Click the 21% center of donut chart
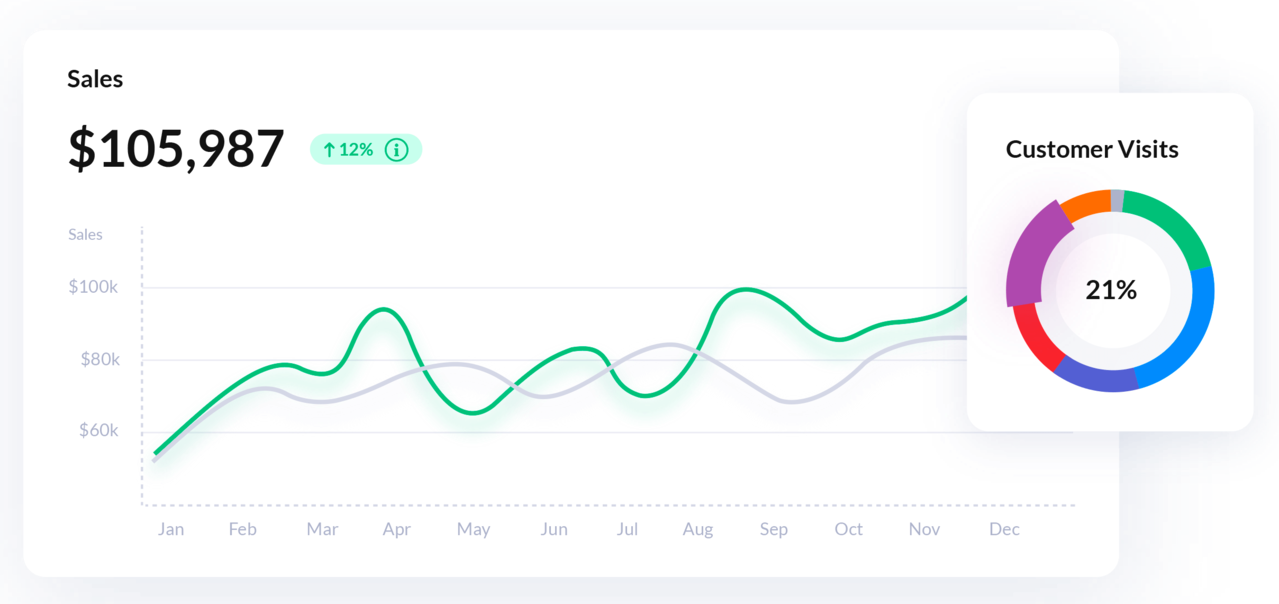Screen dimensions: 1279x604 1111,290
